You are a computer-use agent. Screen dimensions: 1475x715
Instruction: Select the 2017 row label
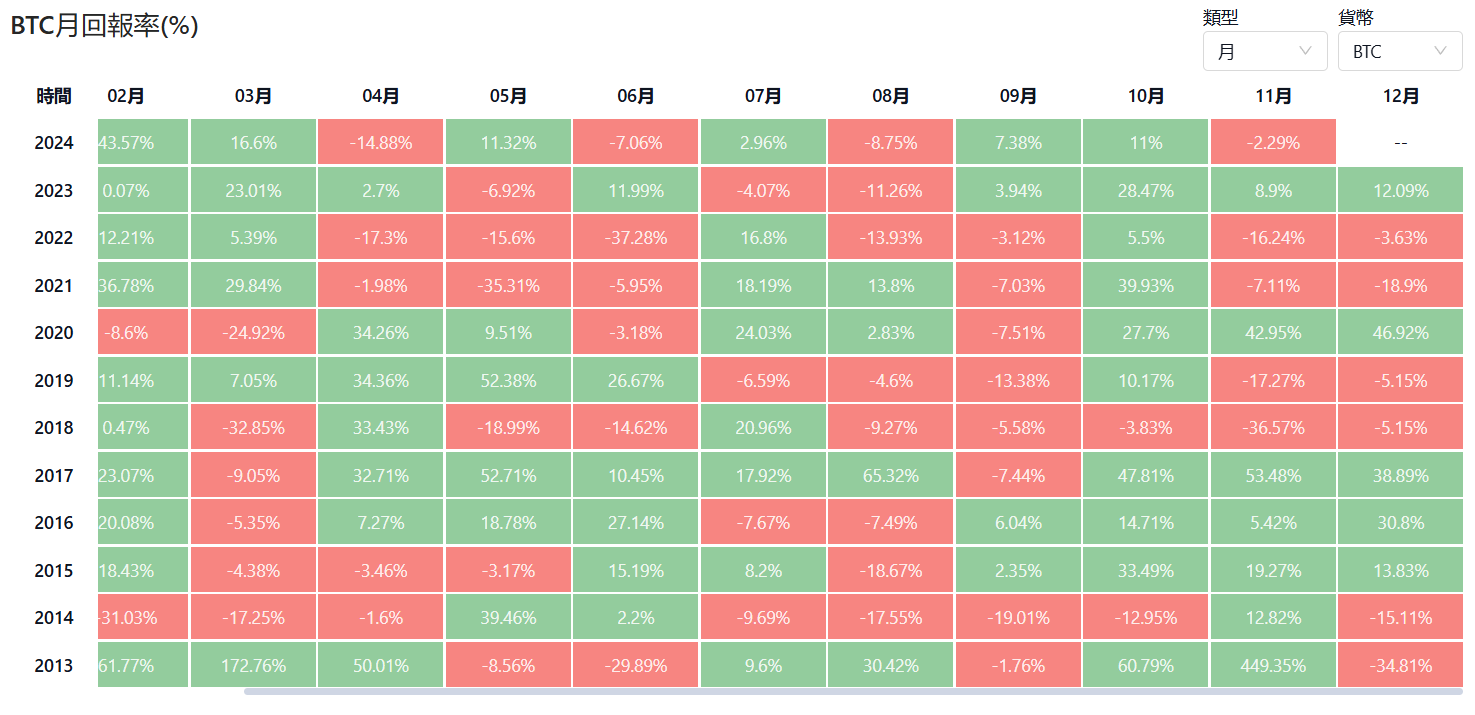[x=54, y=475]
